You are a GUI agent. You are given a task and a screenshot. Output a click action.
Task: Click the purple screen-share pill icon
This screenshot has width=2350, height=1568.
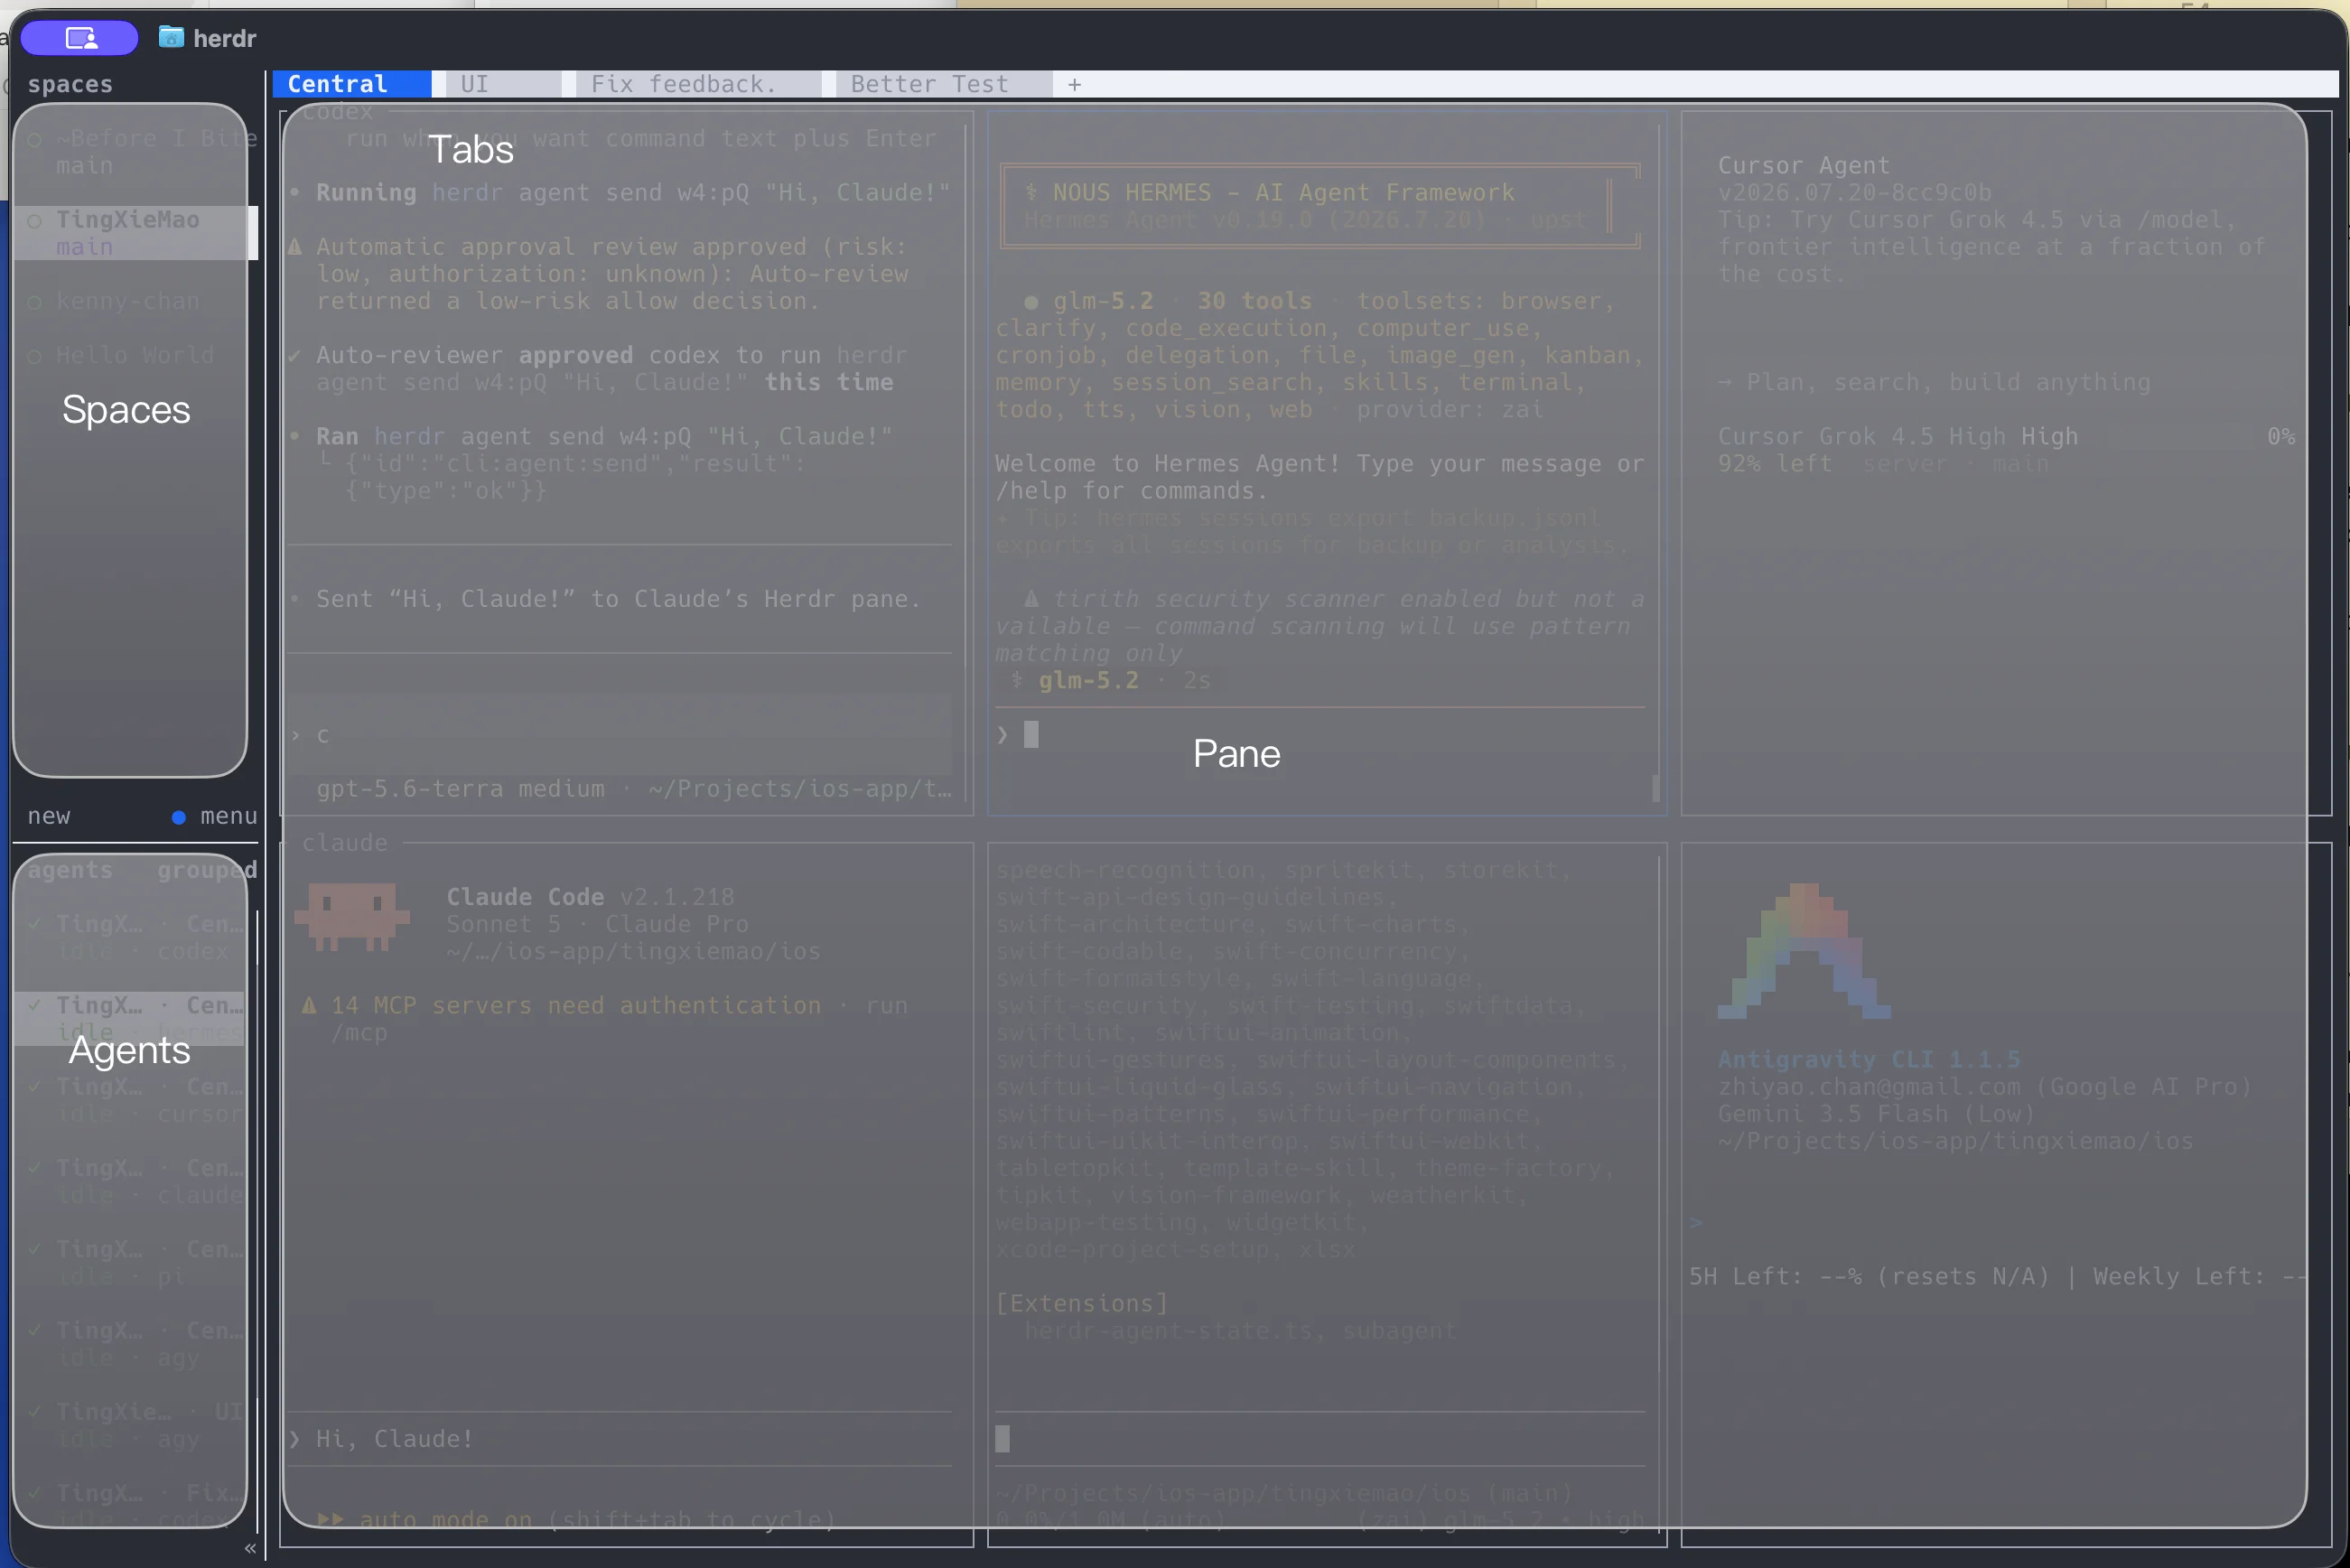click(x=79, y=38)
